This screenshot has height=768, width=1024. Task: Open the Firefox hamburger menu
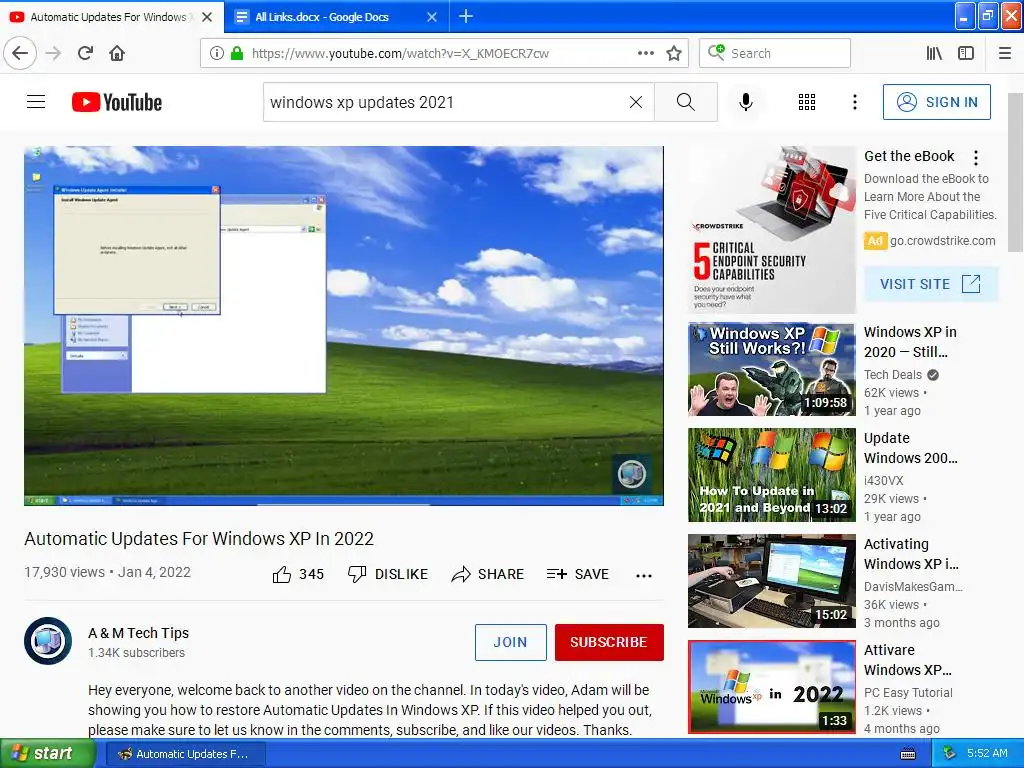pos(1005,53)
